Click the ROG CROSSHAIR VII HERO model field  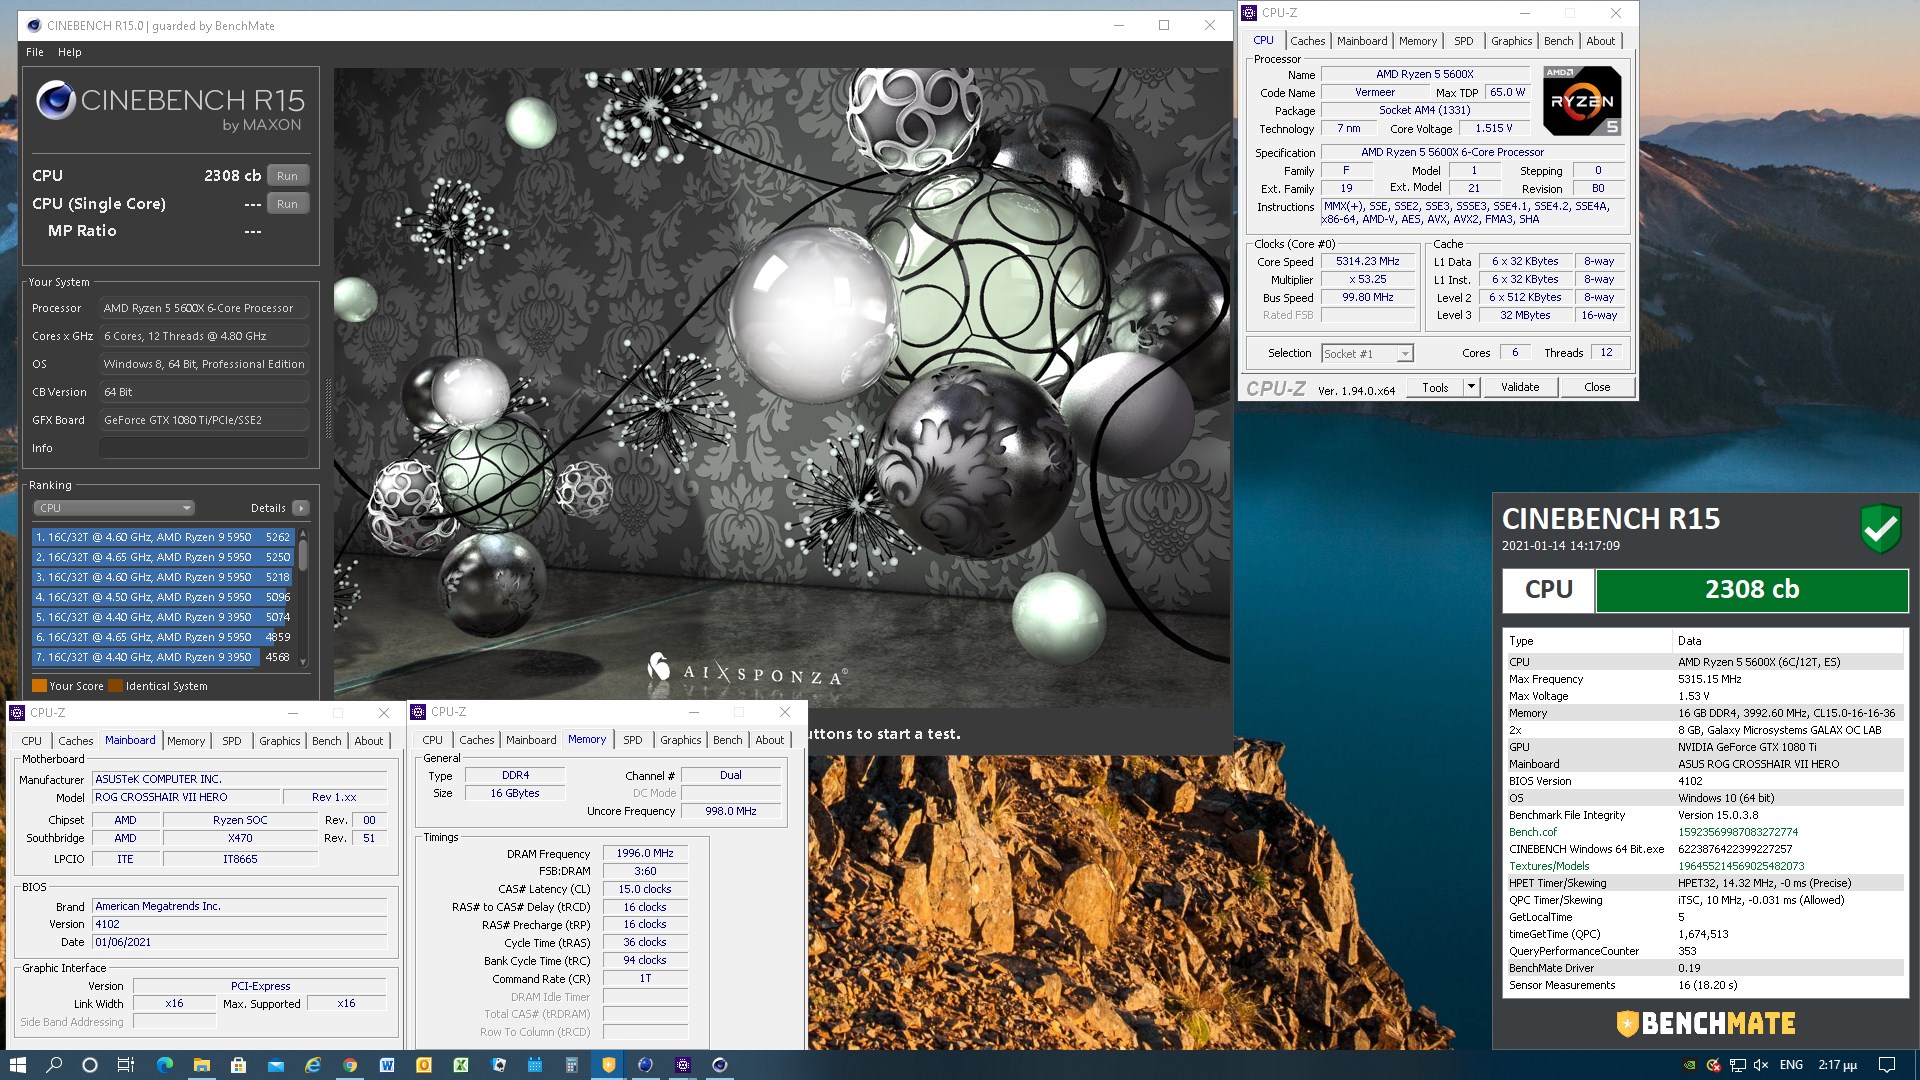[187, 797]
